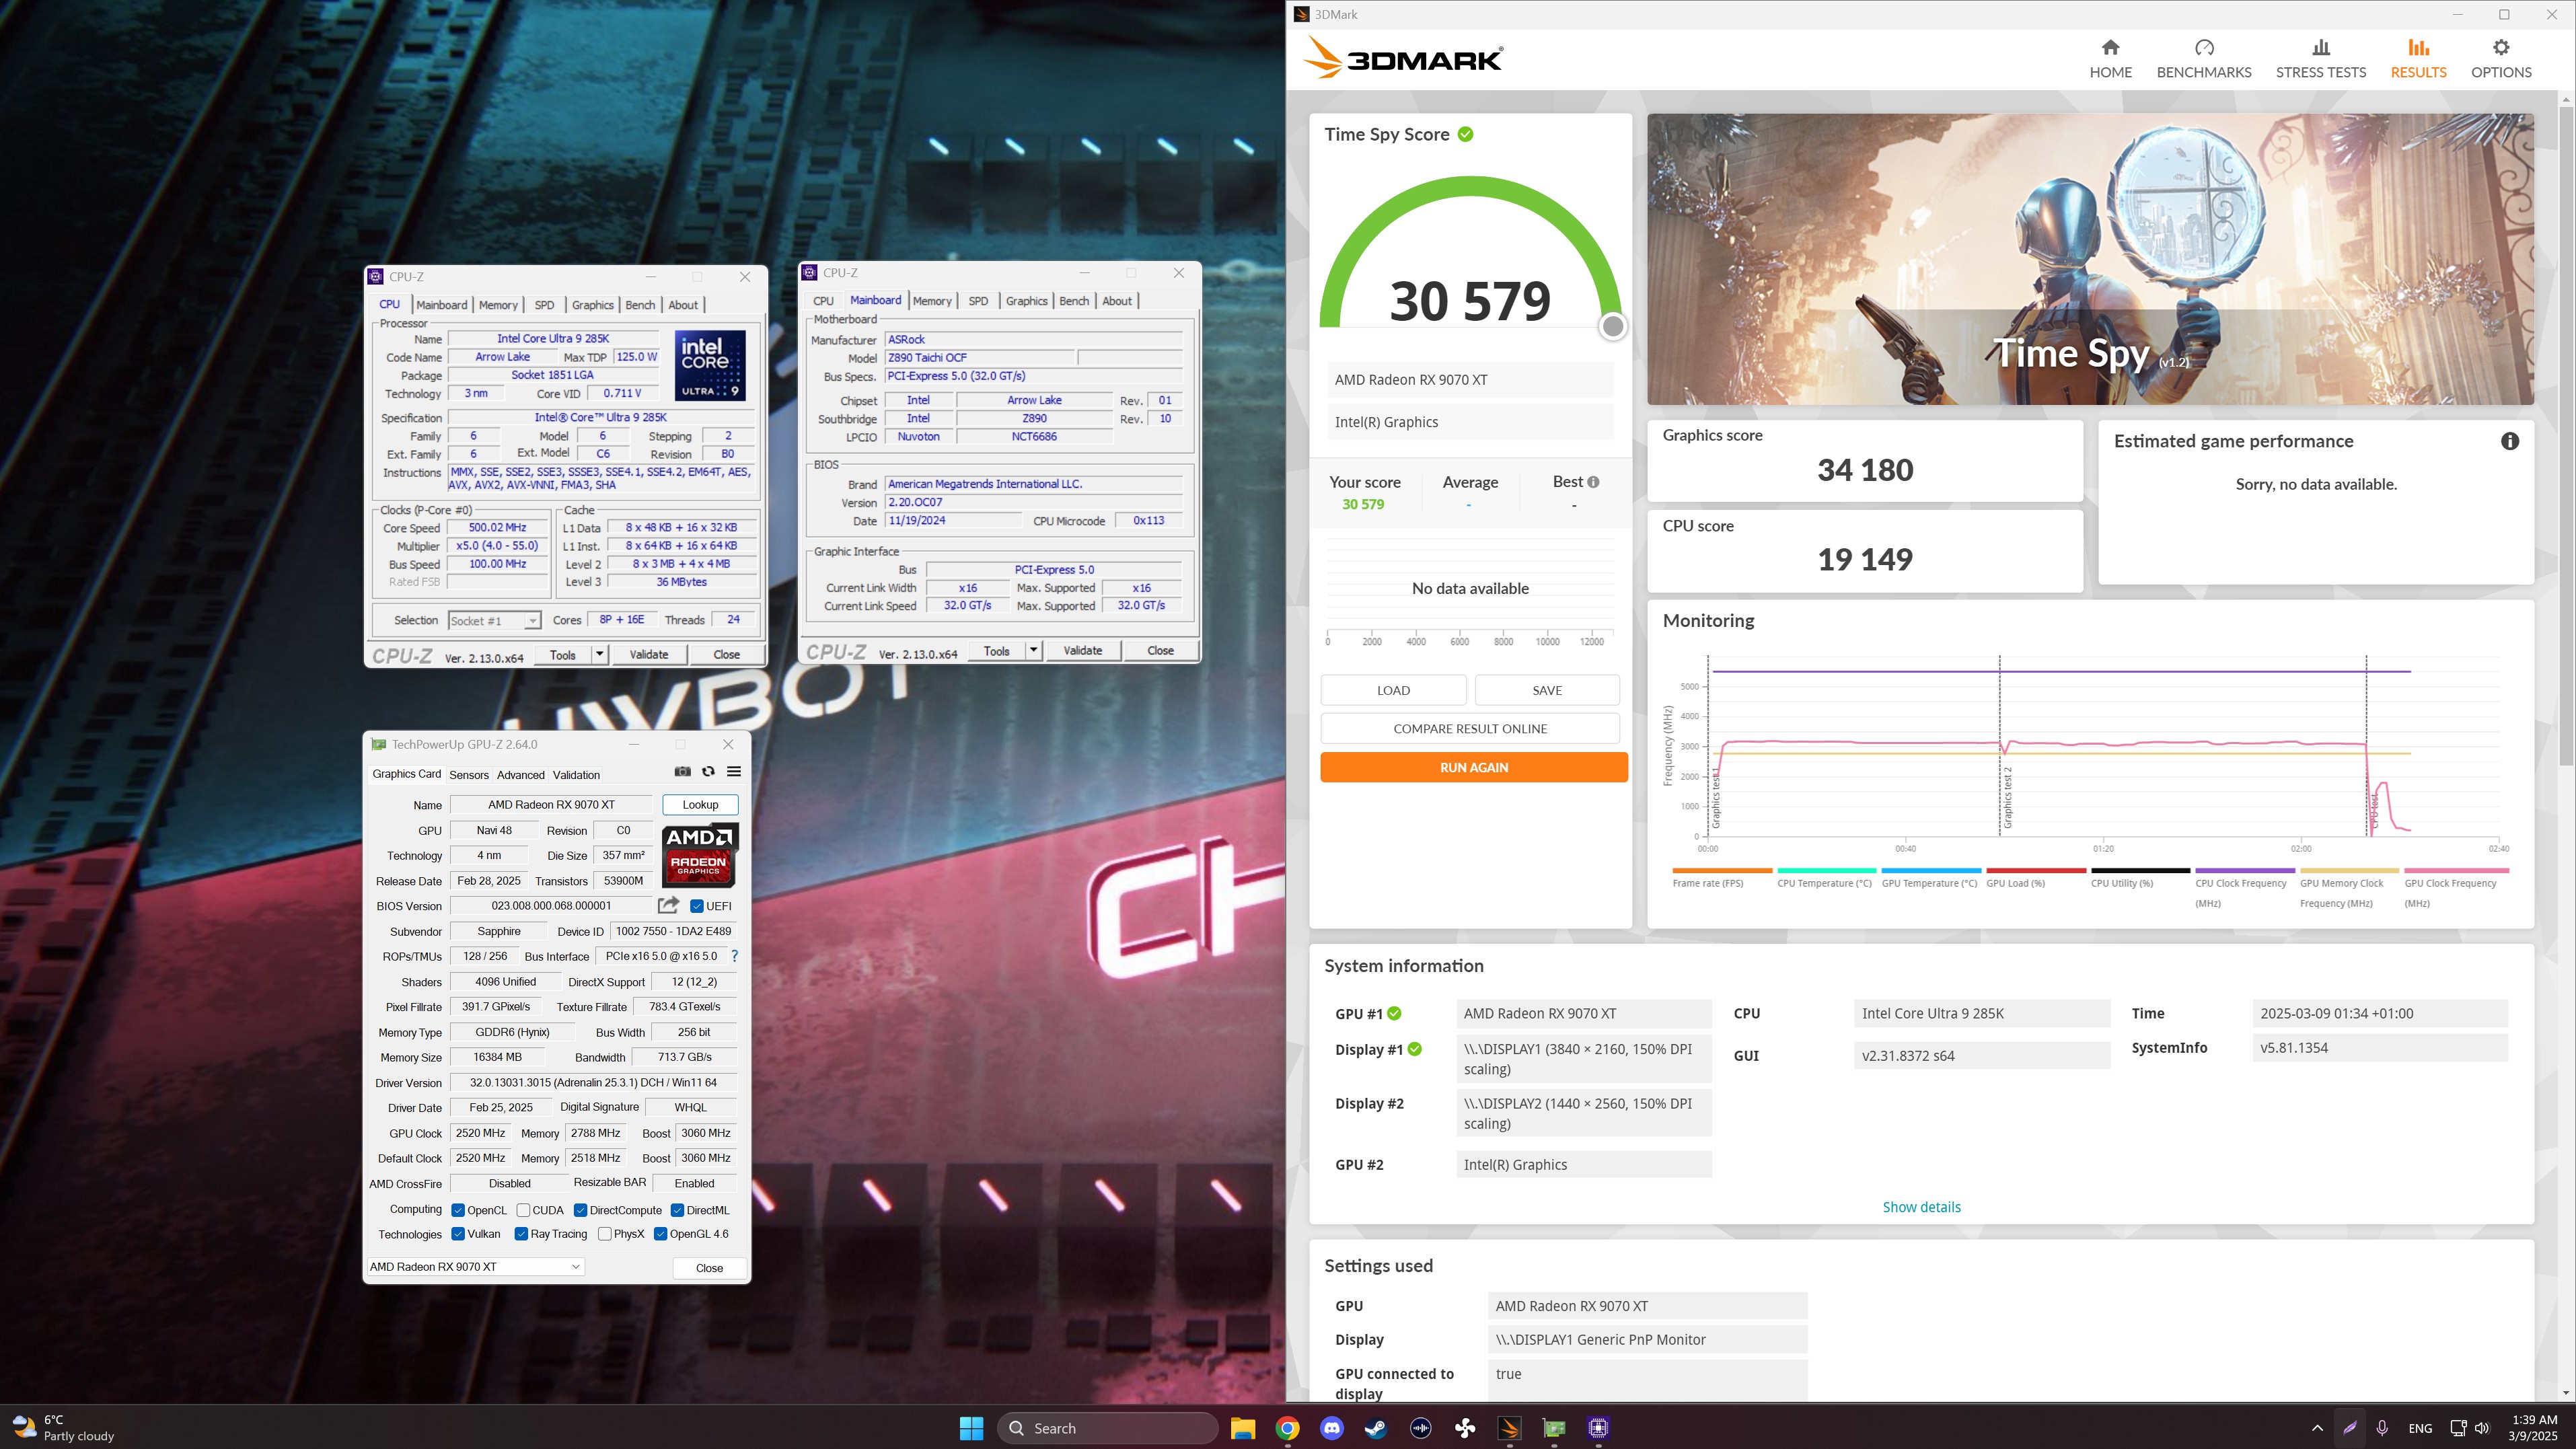The image size is (2576, 1449).
Task: Toggle the UEFI checkbox in GPU-Z
Action: click(x=697, y=906)
